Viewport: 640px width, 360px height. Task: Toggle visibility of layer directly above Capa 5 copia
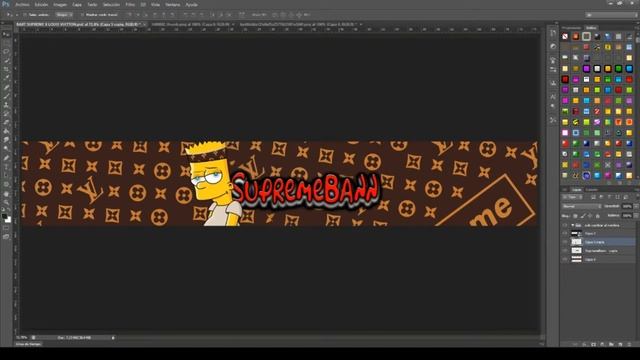pyautogui.click(x=565, y=233)
